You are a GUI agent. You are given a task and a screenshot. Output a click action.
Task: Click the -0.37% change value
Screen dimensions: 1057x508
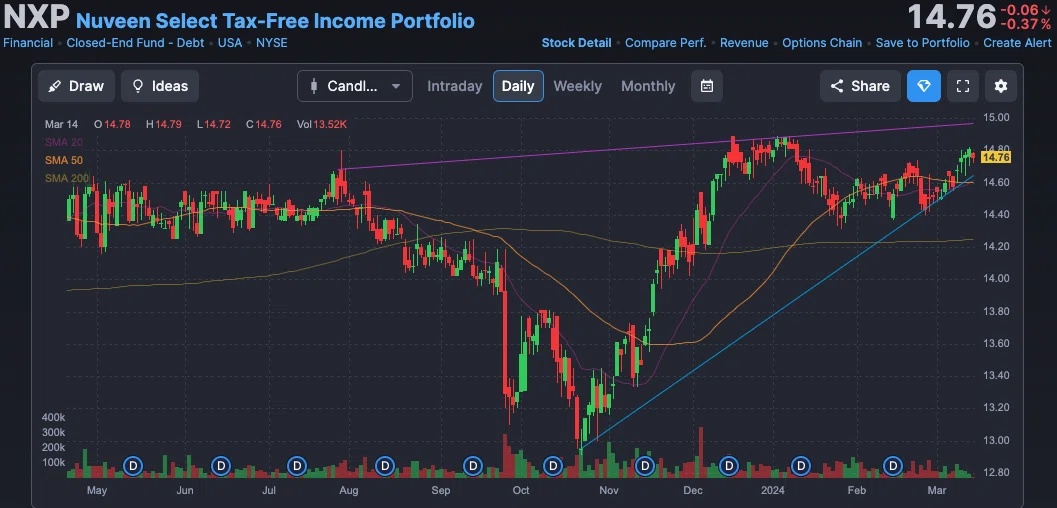(1025, 24)
